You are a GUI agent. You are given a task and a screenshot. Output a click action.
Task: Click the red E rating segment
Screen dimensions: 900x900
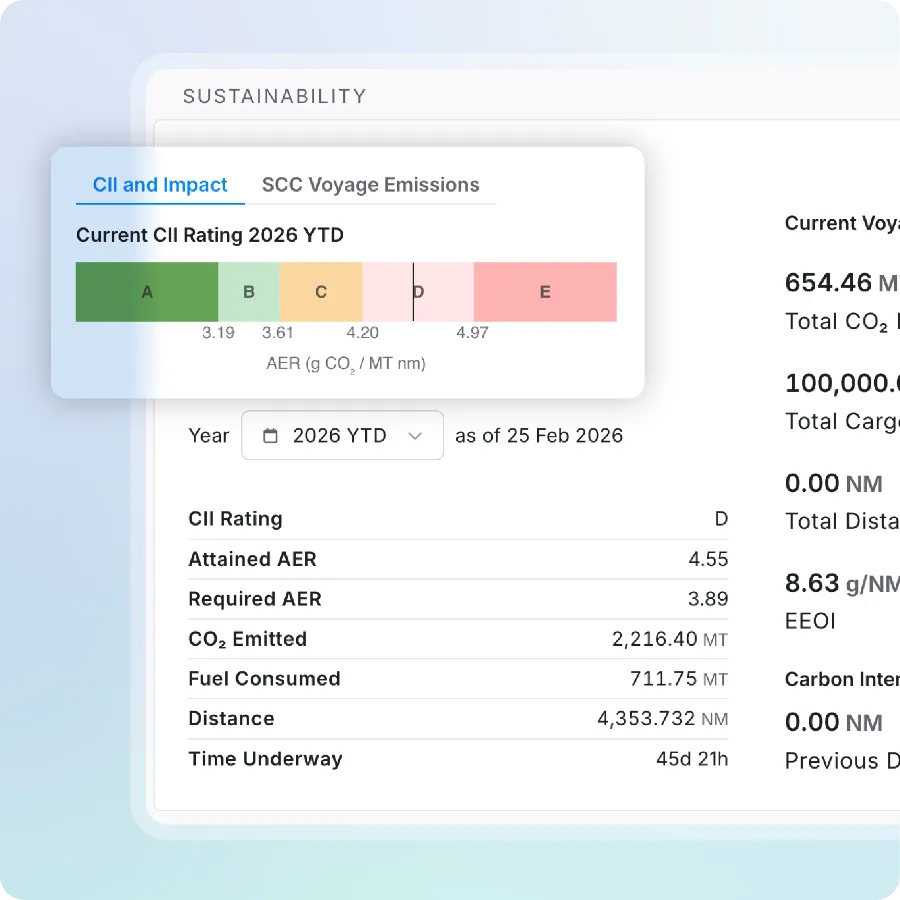coord(545,291)
